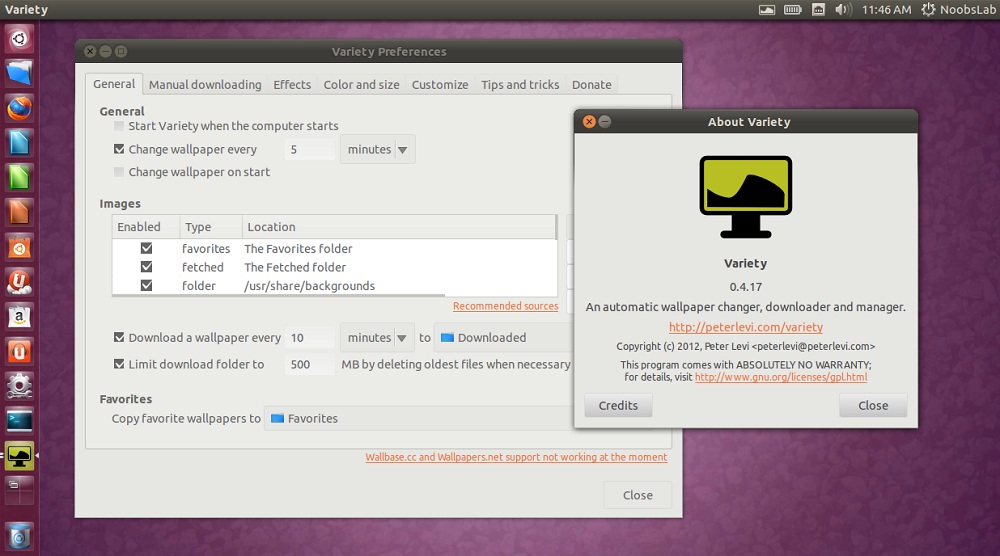
Task: Uncheck 'Change wallpaper every' checkbox
Action: [x=119, y=150]
